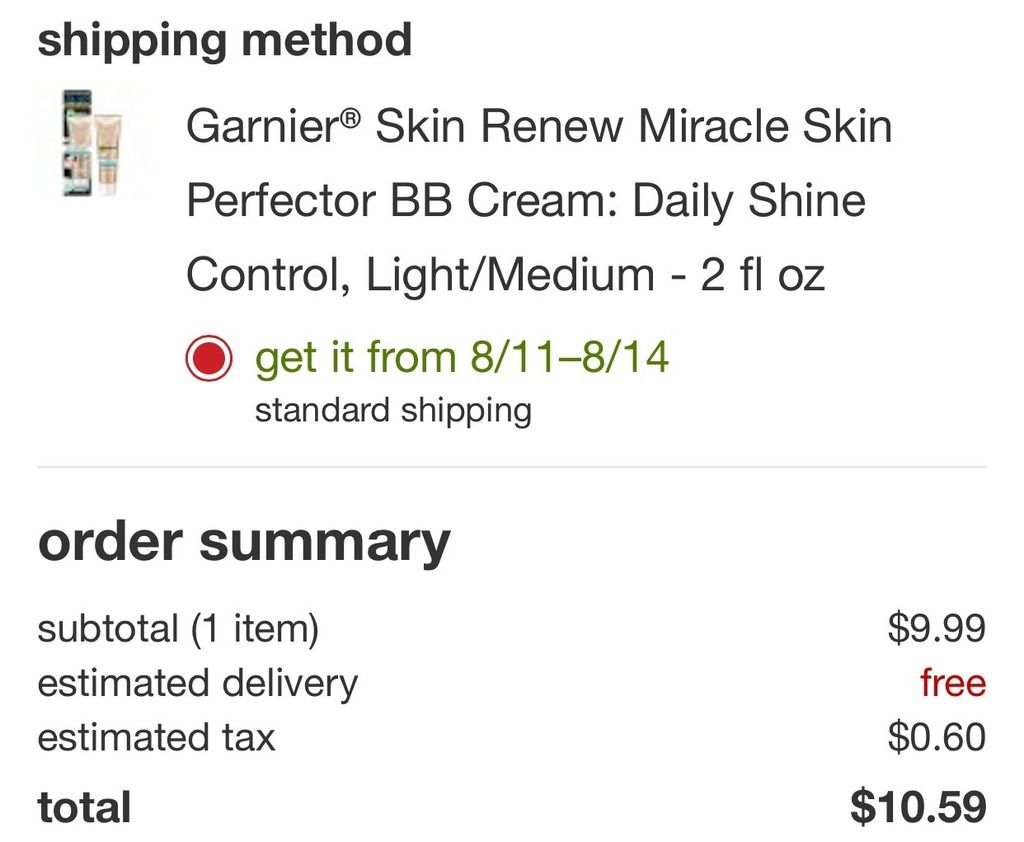Click the 'subtotal (1 item)' label
Screen dimensions: 1024x842
point(178,628)
